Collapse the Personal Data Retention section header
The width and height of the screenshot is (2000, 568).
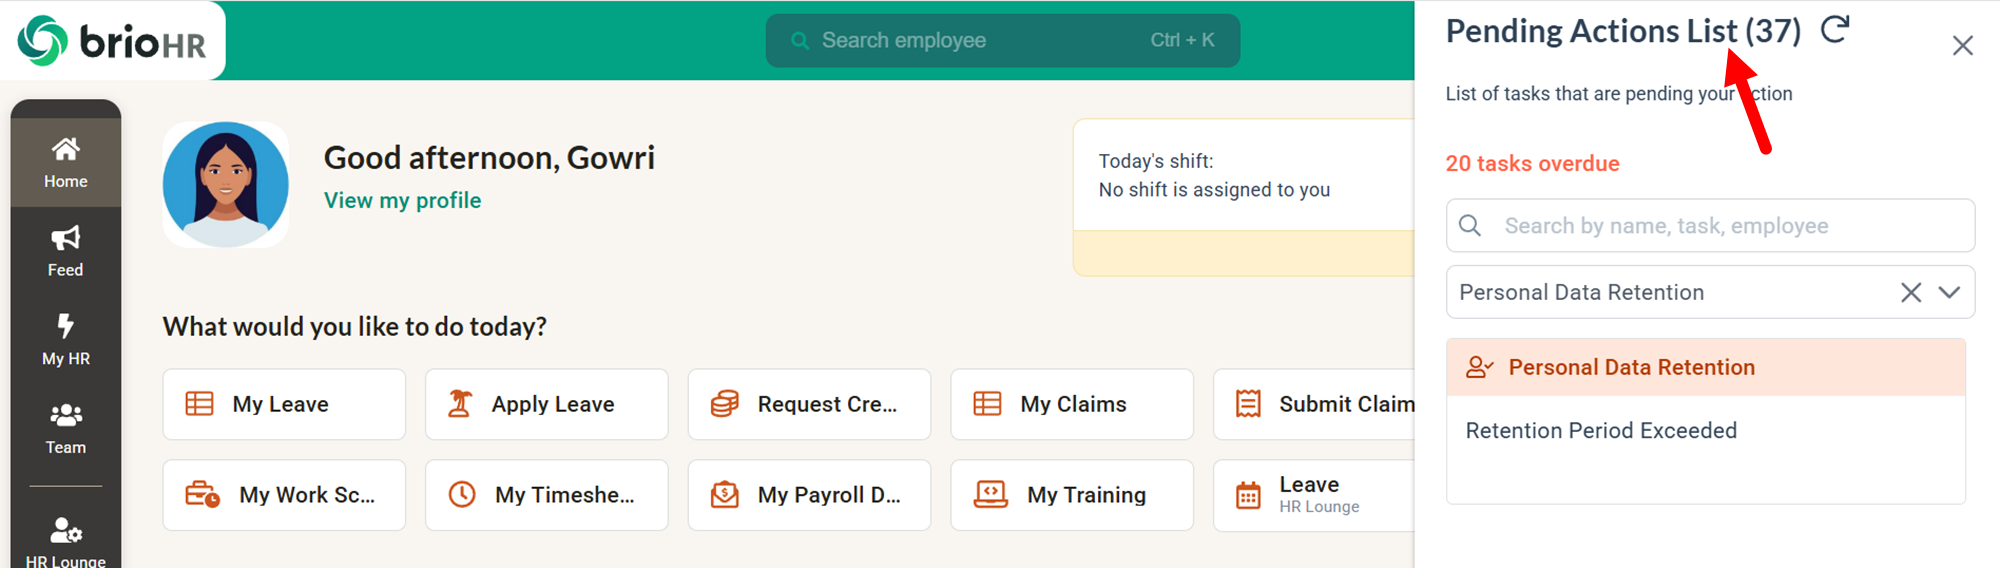[1705, 367]
